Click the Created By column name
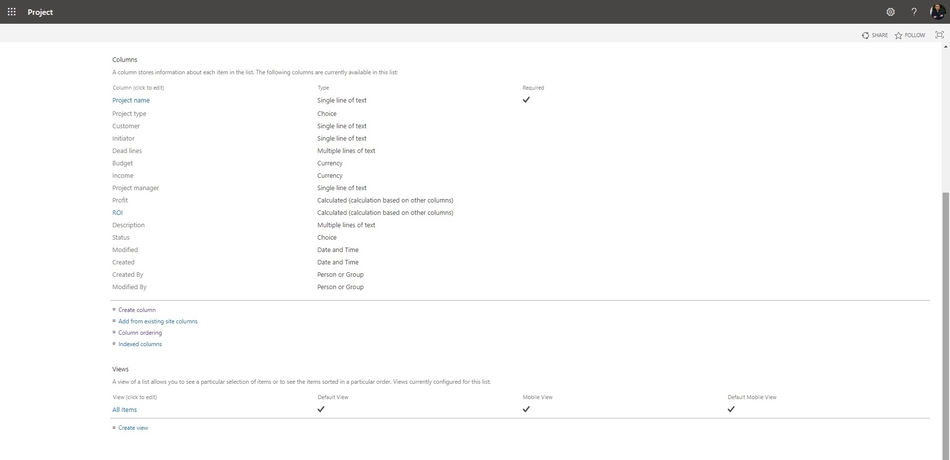 click(x=128, y=275)
